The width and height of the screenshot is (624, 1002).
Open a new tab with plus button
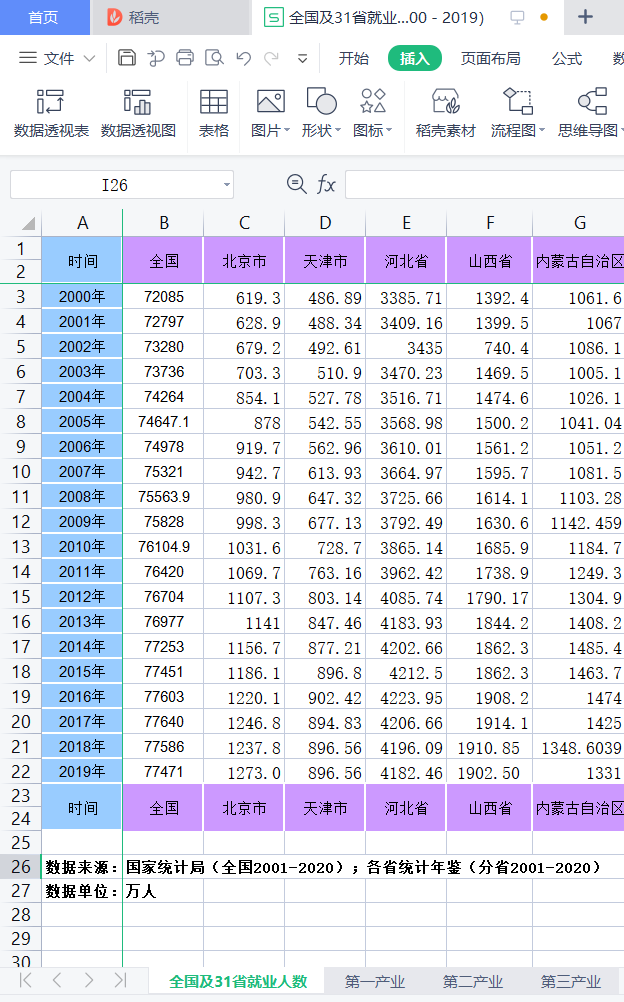(x=585, y=17)
